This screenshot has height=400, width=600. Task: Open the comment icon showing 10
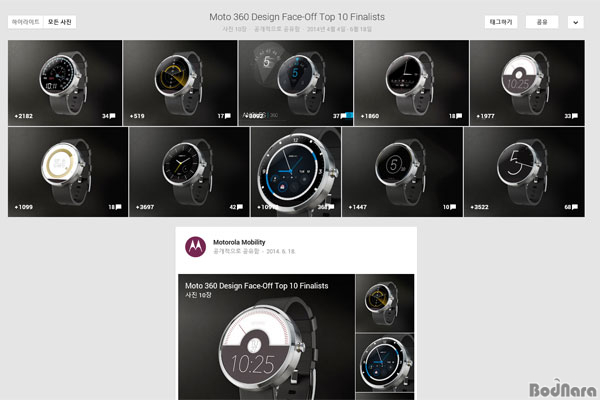coord(453,207)
